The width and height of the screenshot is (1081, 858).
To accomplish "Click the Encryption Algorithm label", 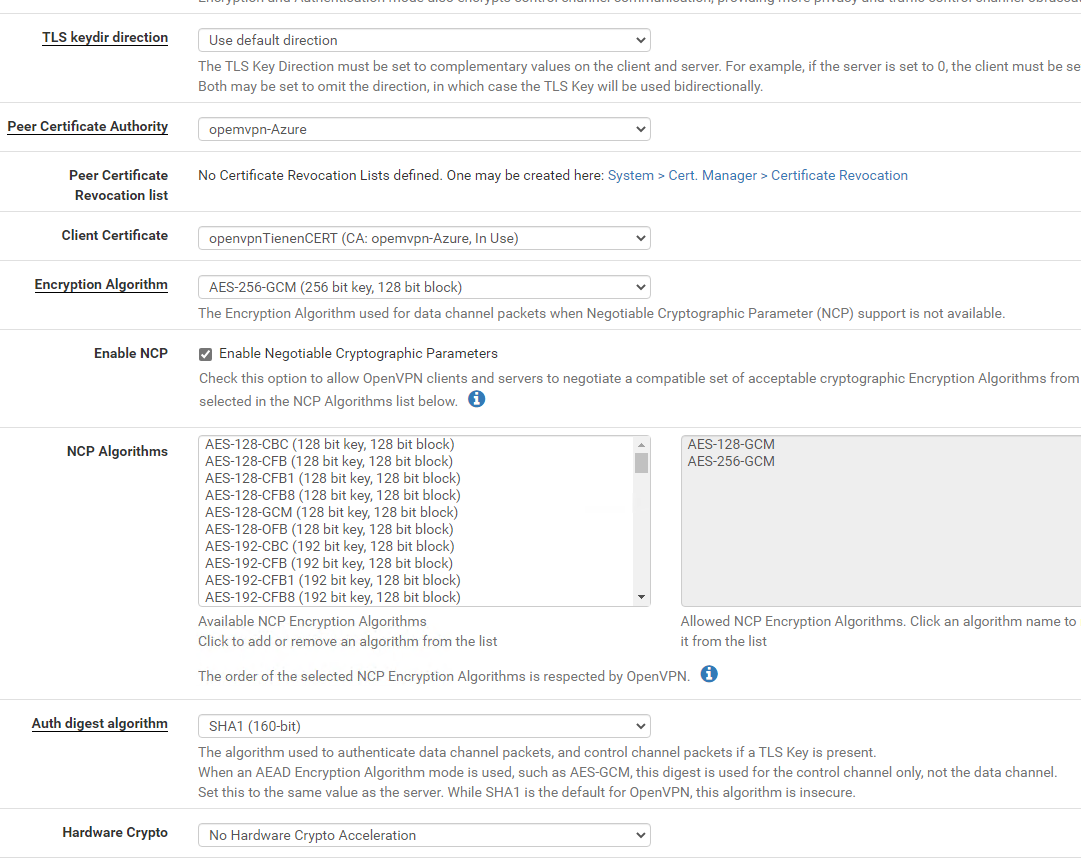I will pos(101,284).
